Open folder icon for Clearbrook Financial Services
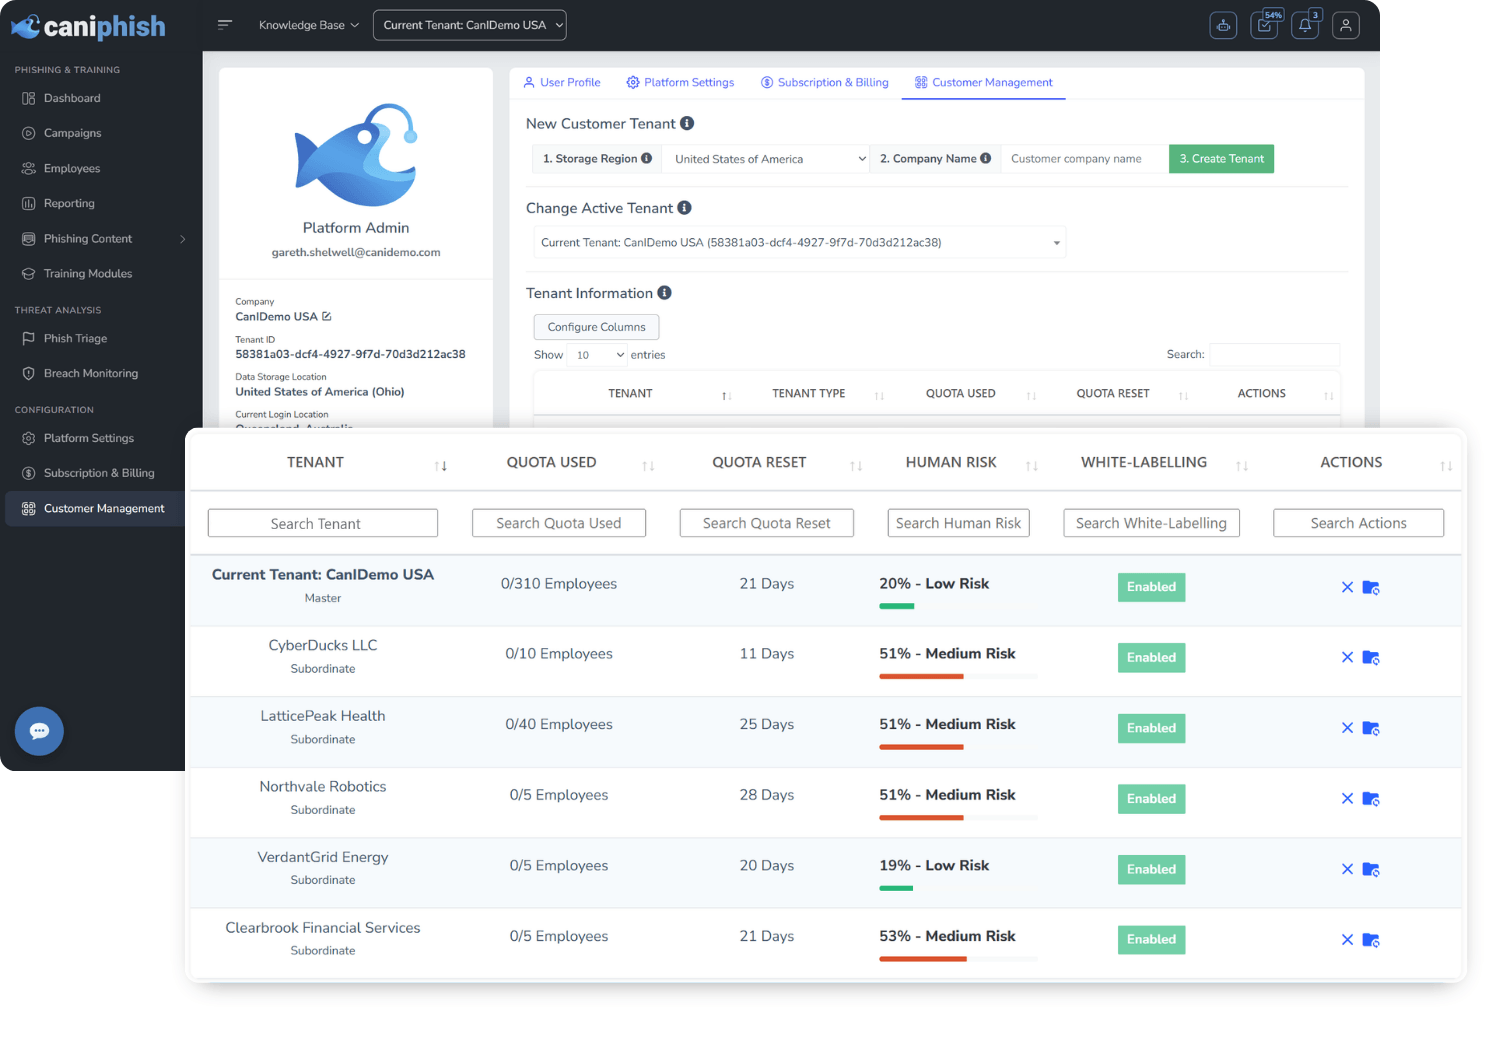Screen dimensions: 1492x1040 click(x=1371, y=940)
